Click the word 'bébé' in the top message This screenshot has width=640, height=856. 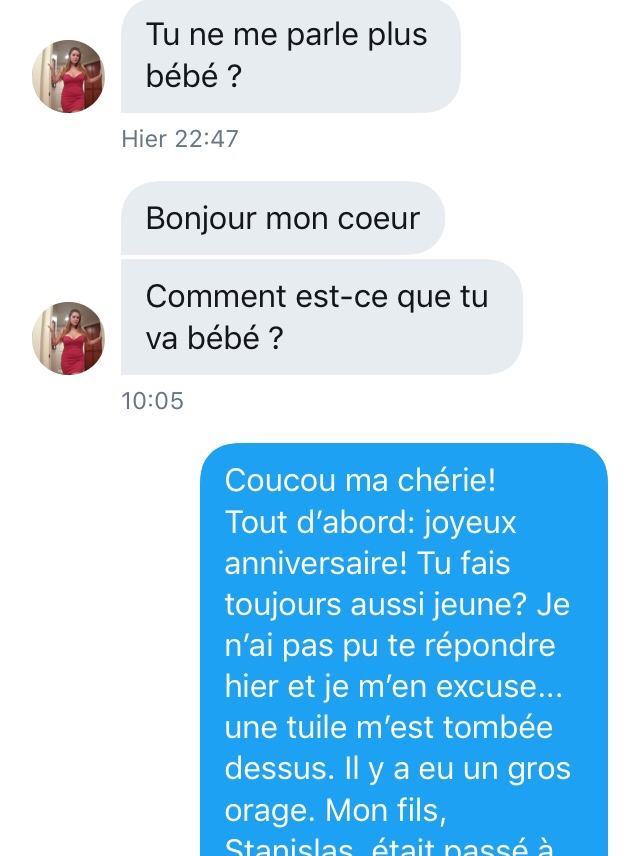coord(182,75)
